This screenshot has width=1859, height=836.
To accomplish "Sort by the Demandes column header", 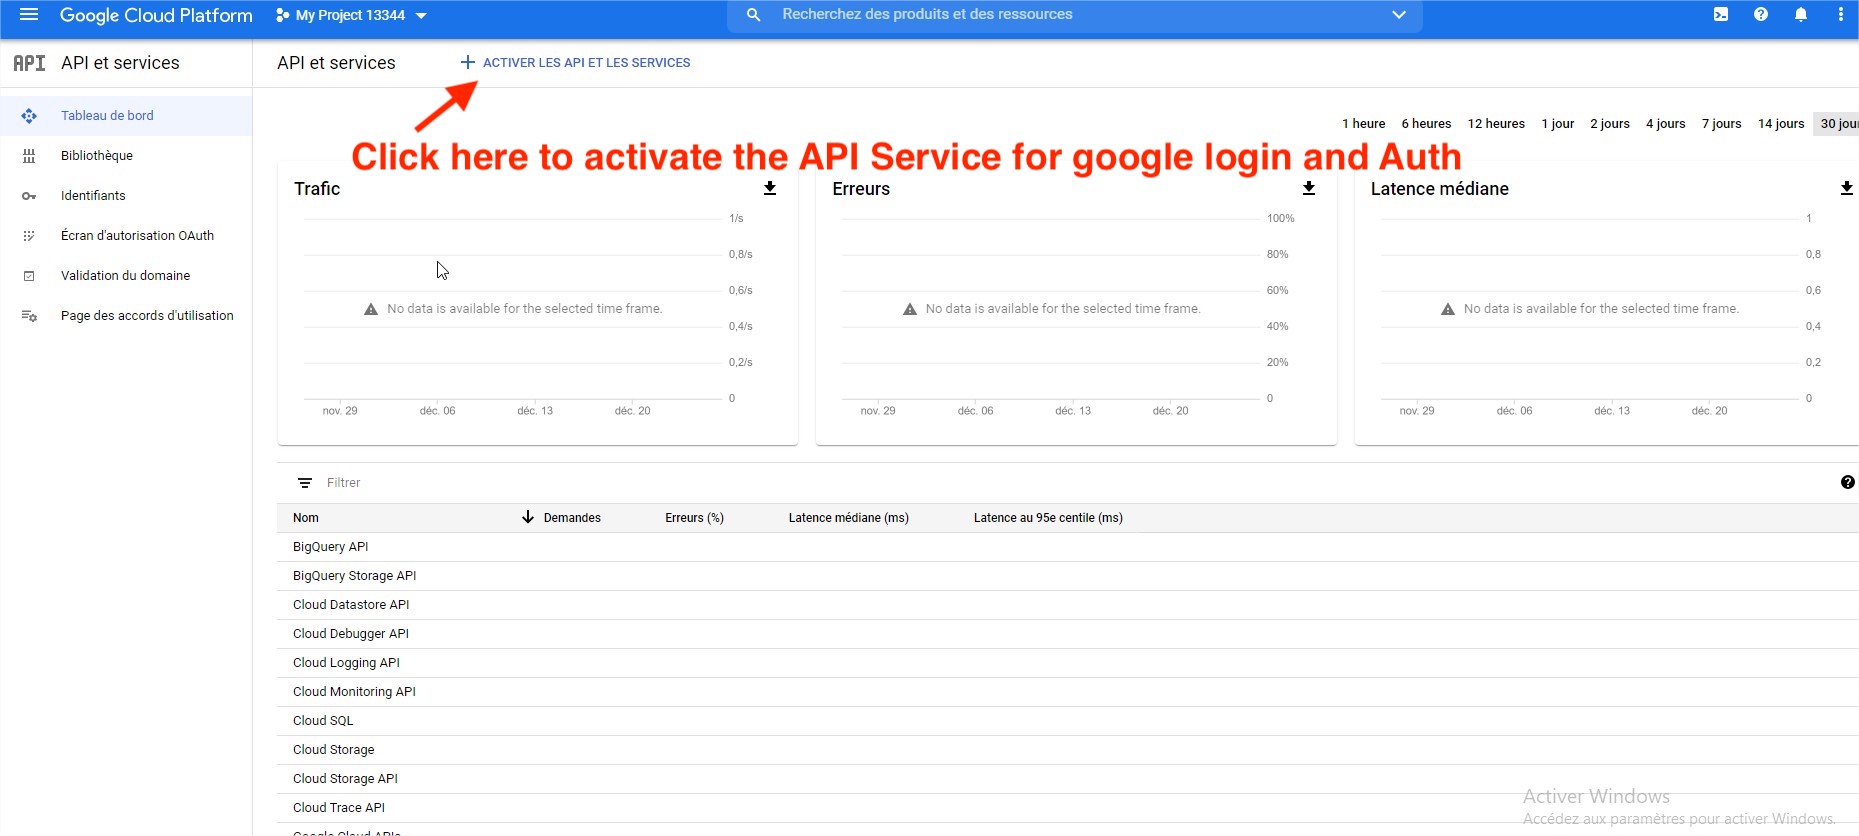I will point(572,518).
